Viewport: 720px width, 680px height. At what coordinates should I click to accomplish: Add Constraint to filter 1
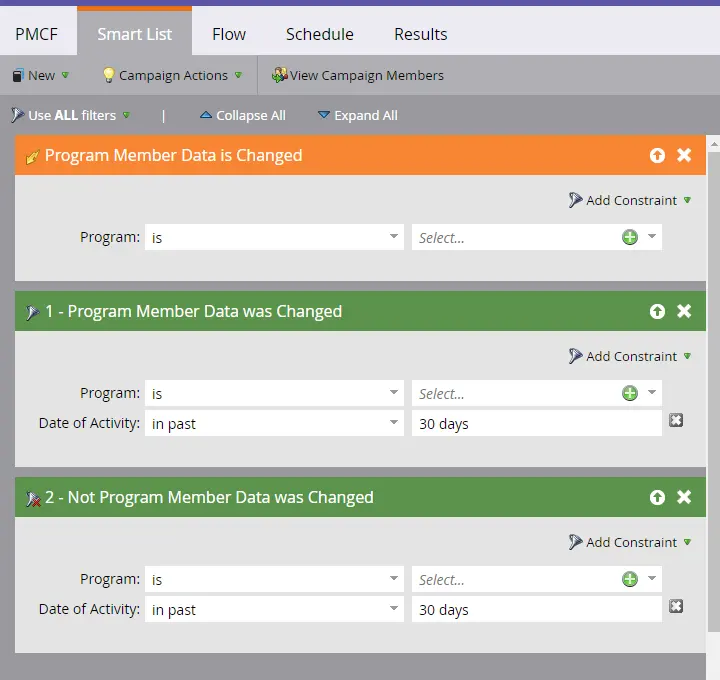click(x=630, y=356)
